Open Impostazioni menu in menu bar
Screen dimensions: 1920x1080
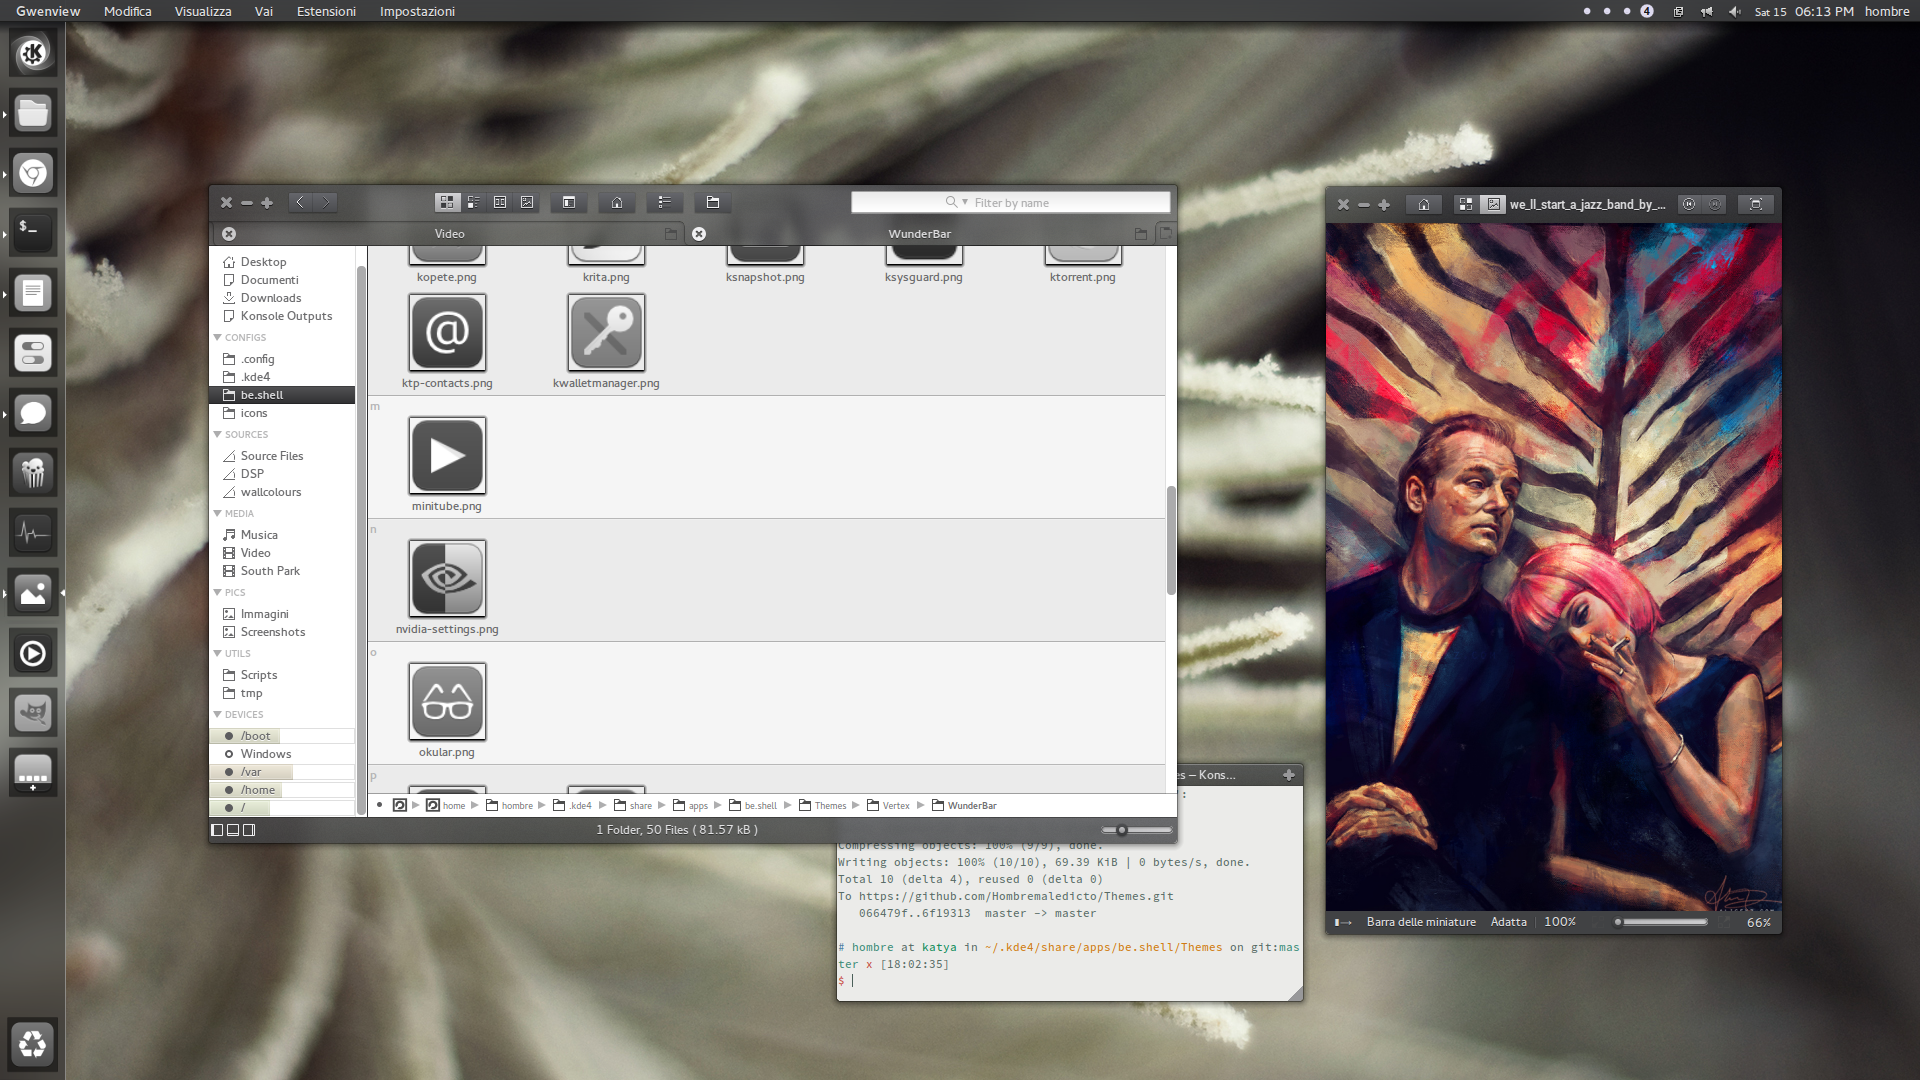pos(417,11)
